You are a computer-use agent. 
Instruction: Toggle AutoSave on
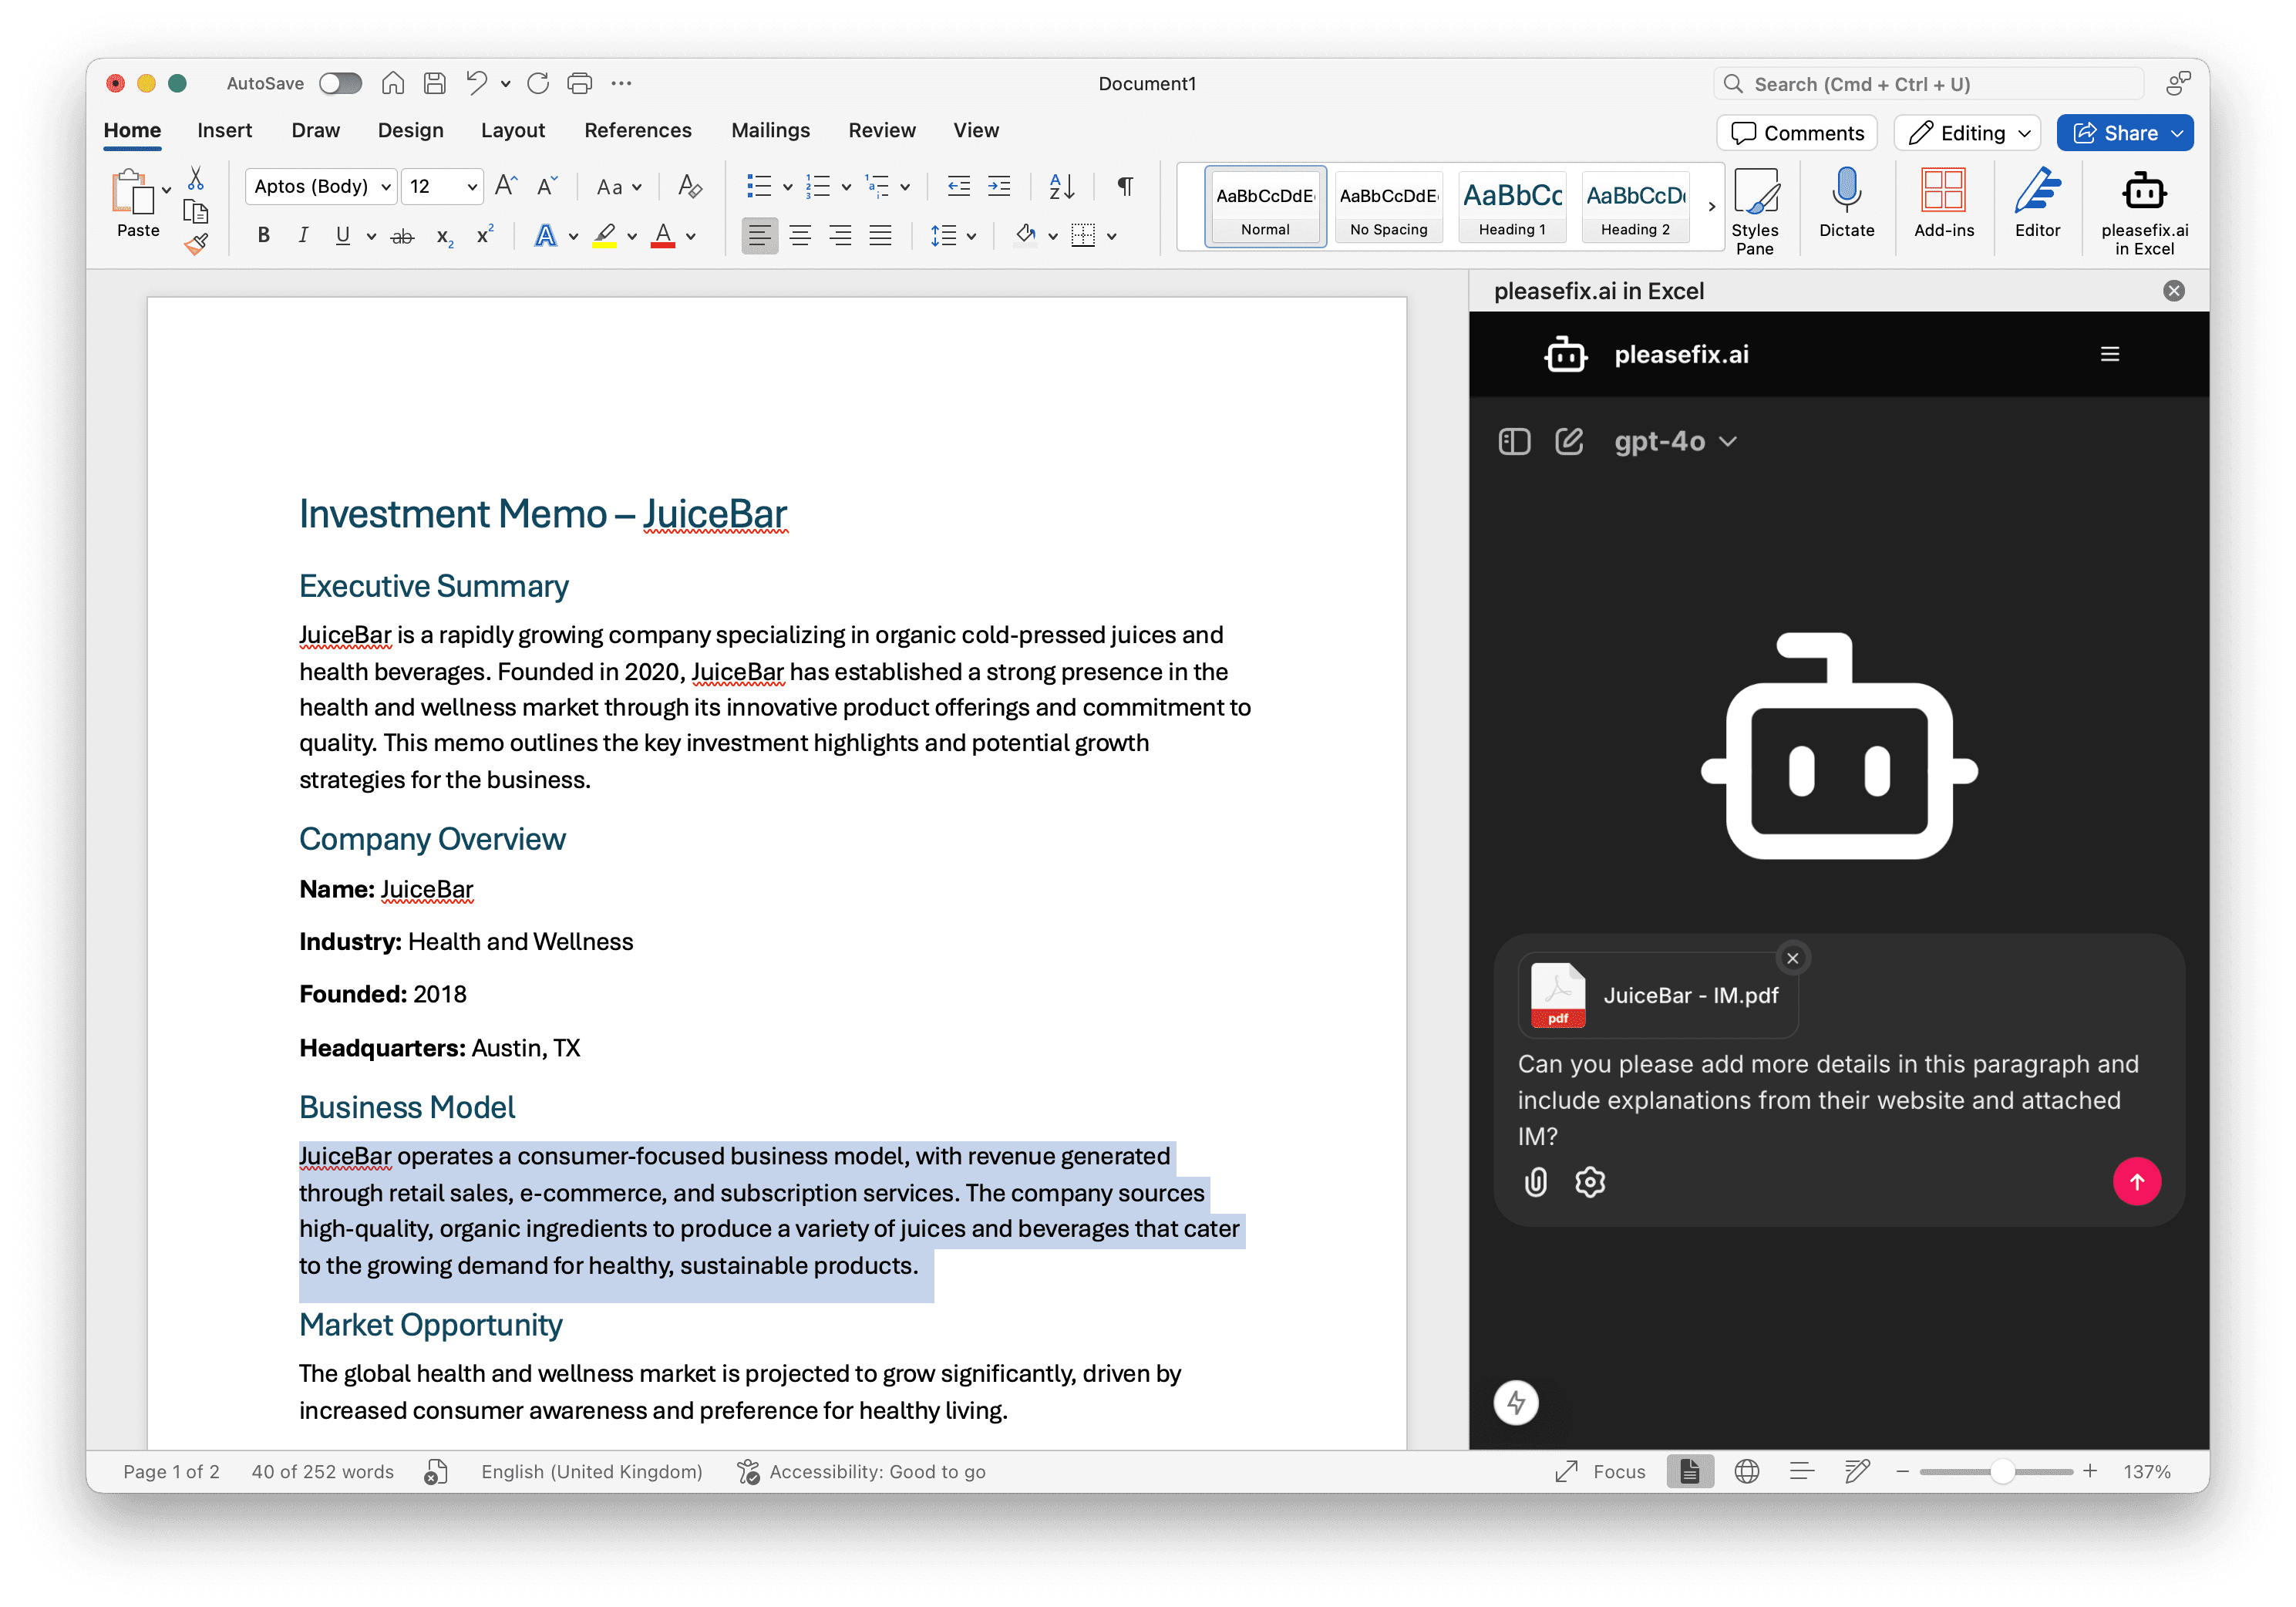point(340,83)
